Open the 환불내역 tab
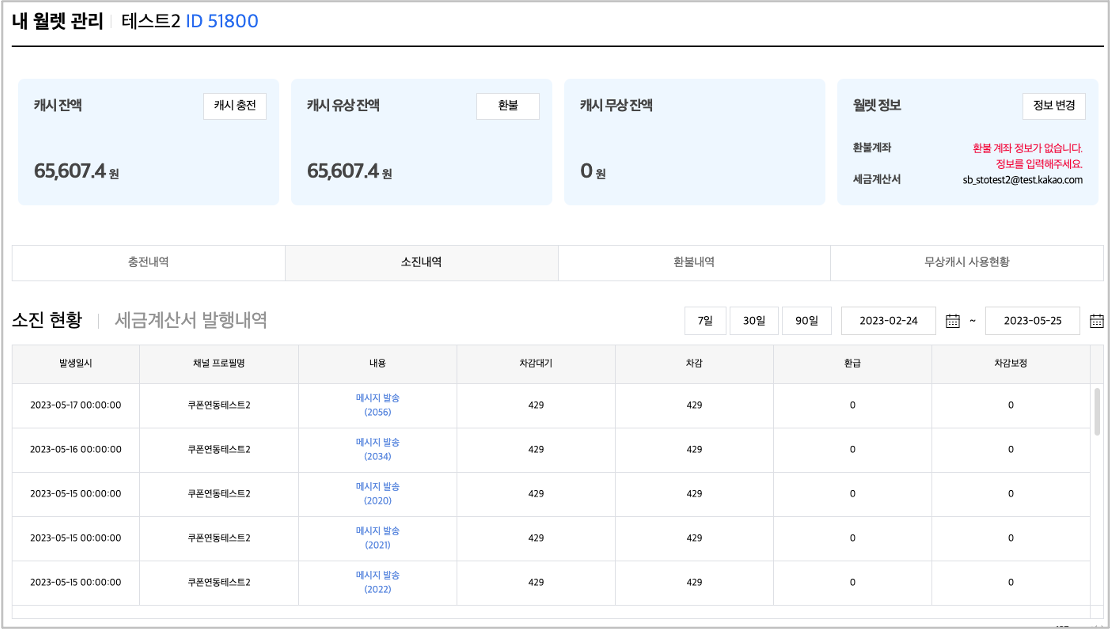The image size is (1110, 630). click(694, 262)
